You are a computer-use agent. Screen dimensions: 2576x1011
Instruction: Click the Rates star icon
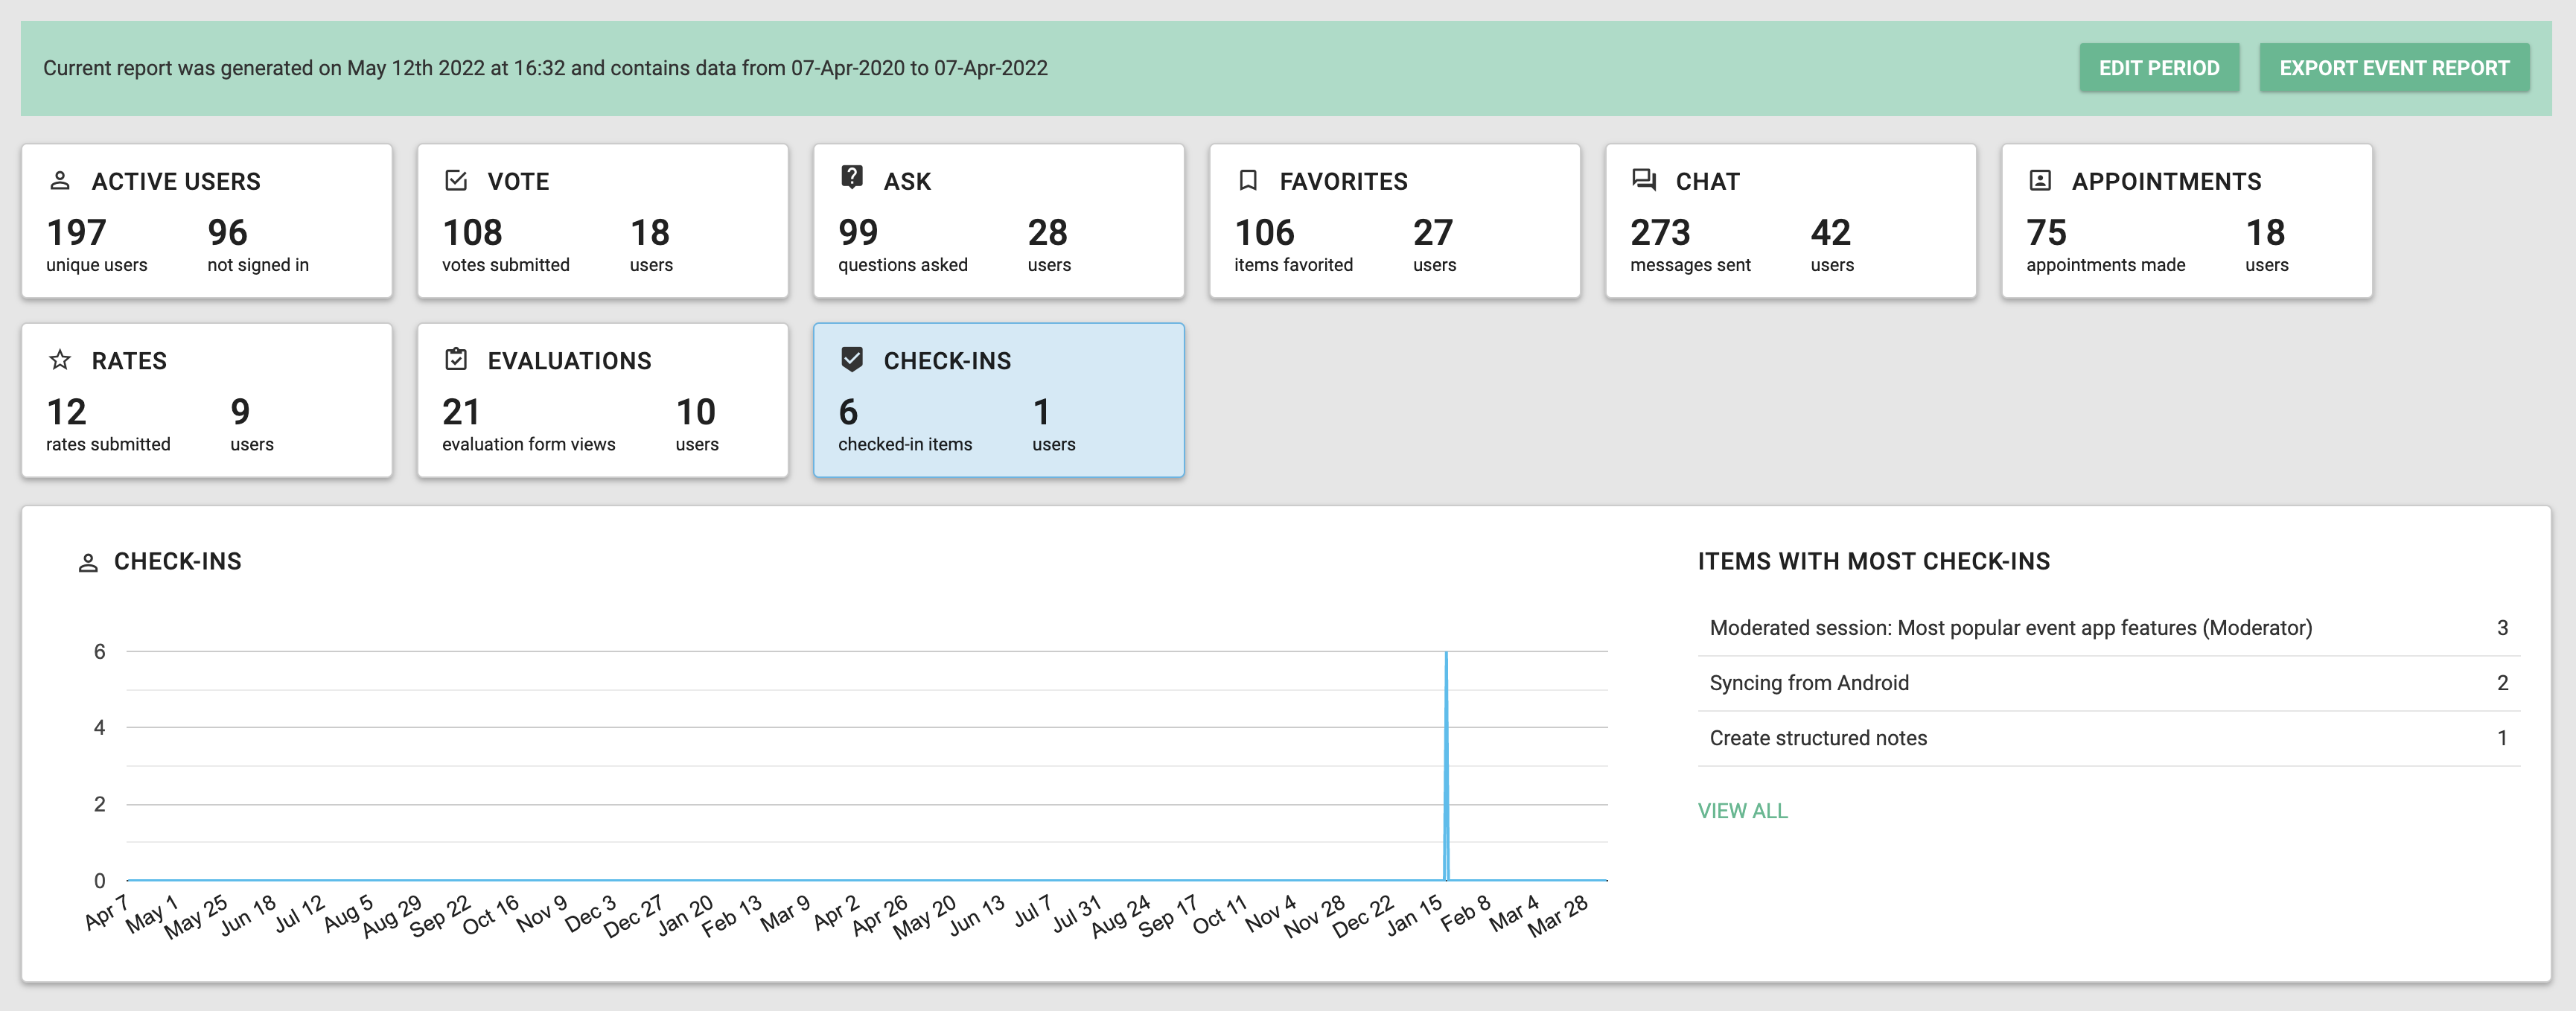tap(60, 360)
